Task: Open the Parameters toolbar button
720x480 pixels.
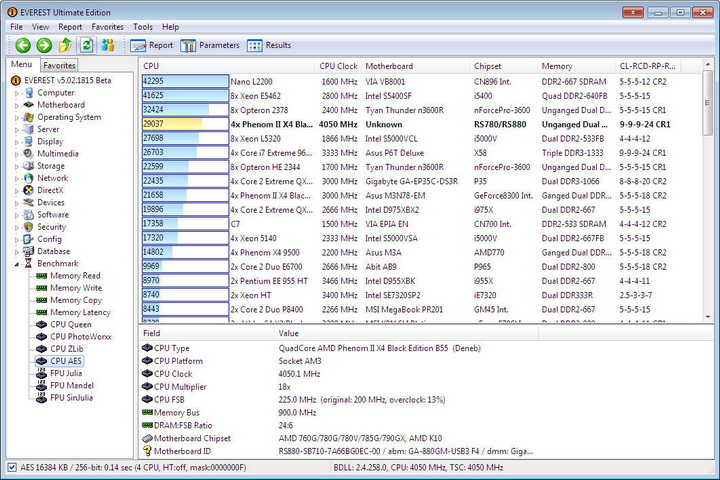Action: click(210, 45)
